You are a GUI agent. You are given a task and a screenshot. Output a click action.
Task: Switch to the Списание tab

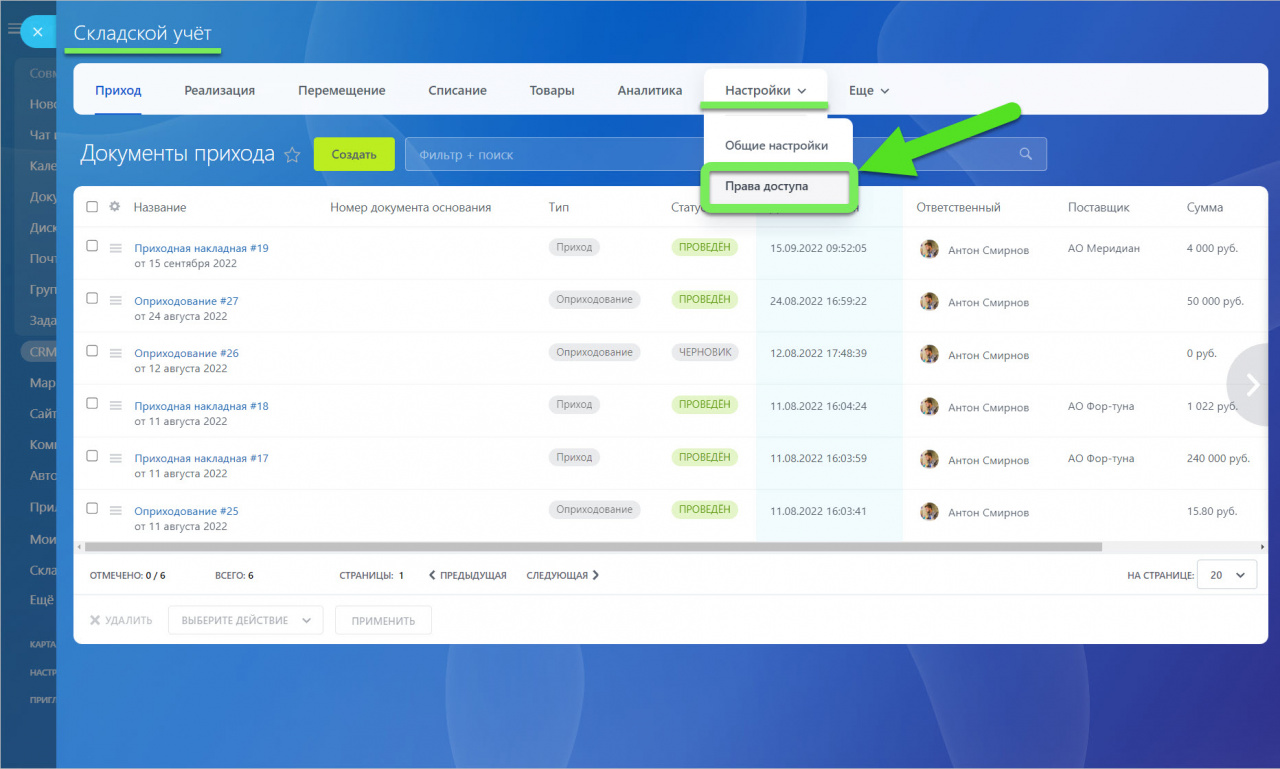pos(457,90)
